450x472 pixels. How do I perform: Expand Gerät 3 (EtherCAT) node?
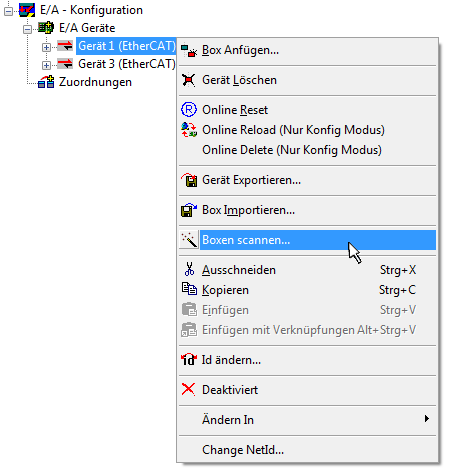[46, 65]
